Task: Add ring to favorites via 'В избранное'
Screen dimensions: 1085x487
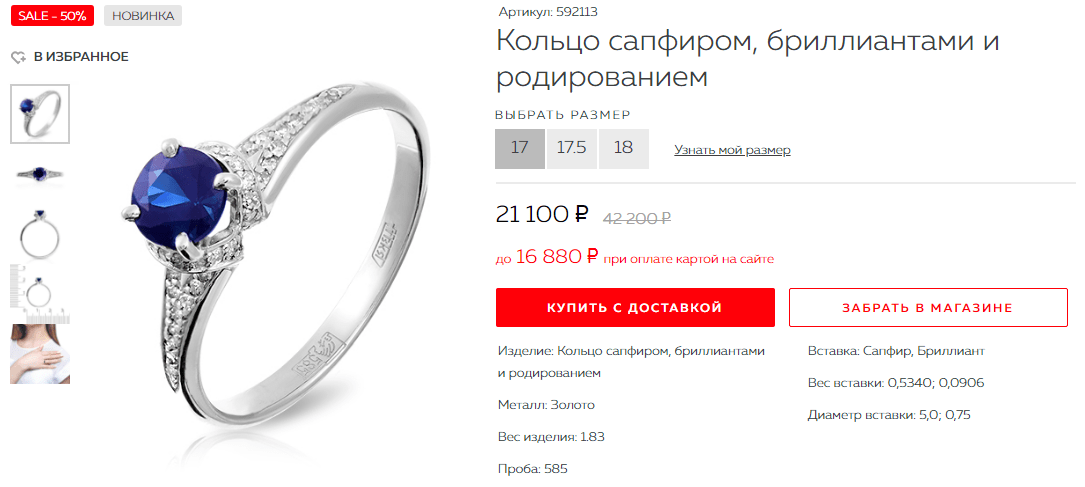Action: [81, 57]
